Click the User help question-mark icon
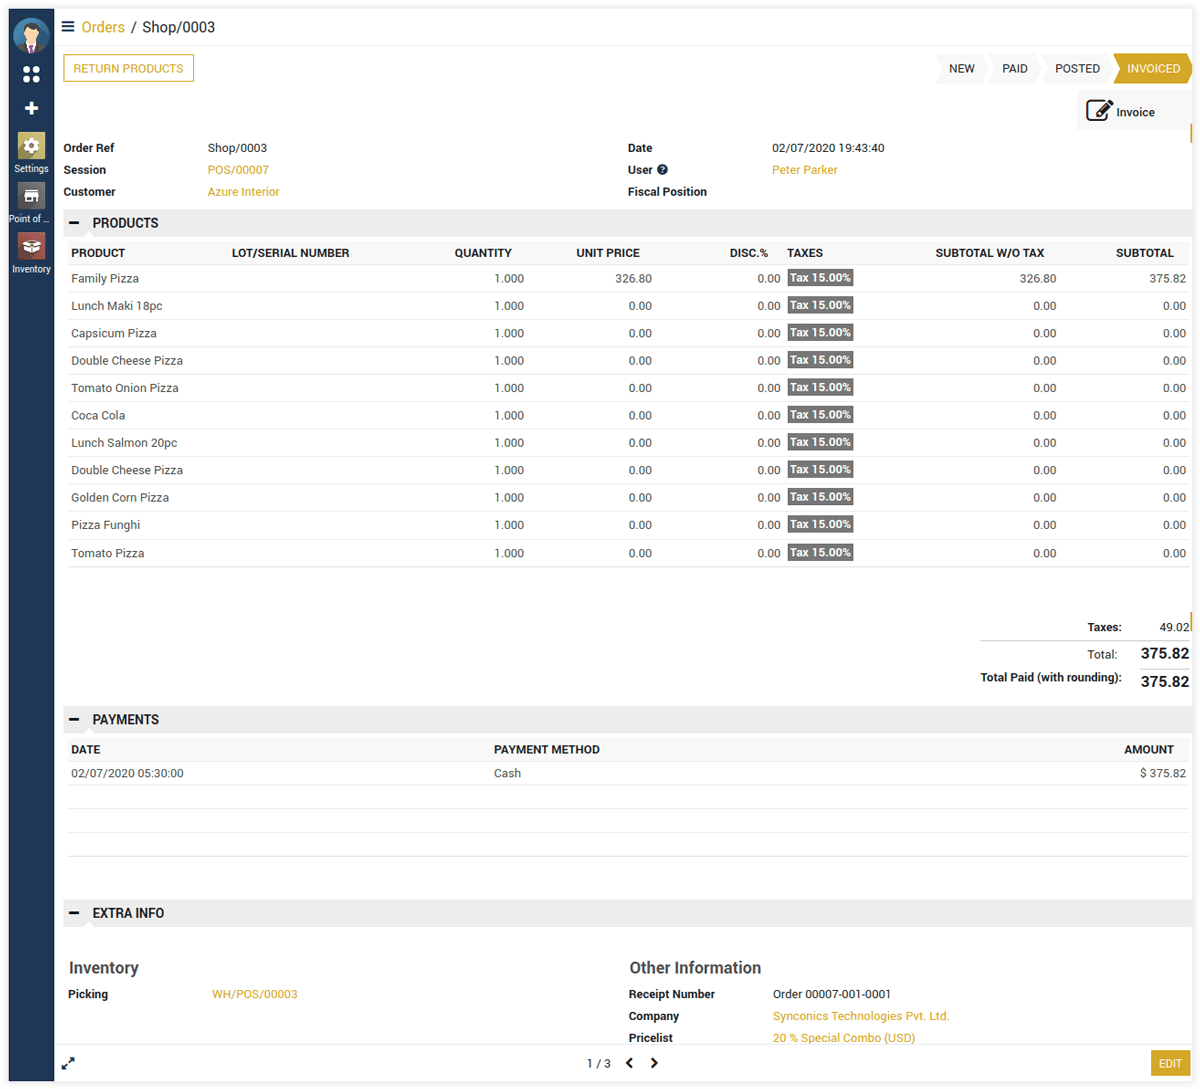Viewport: 1200px width, 1089px height. coord(662,170)
